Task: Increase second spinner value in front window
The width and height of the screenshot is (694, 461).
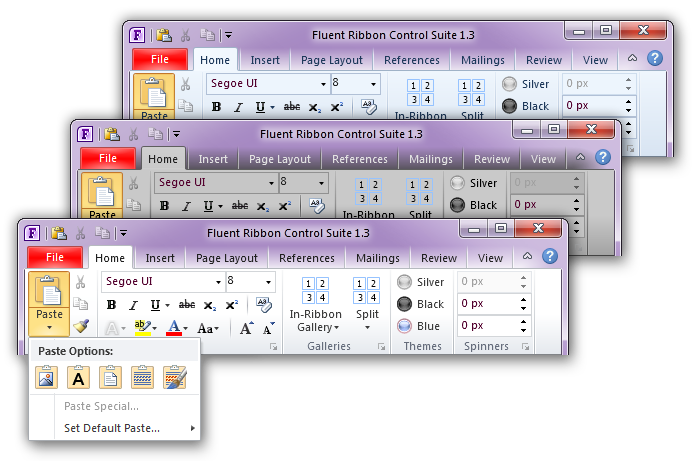Action: tap(524, 300)
